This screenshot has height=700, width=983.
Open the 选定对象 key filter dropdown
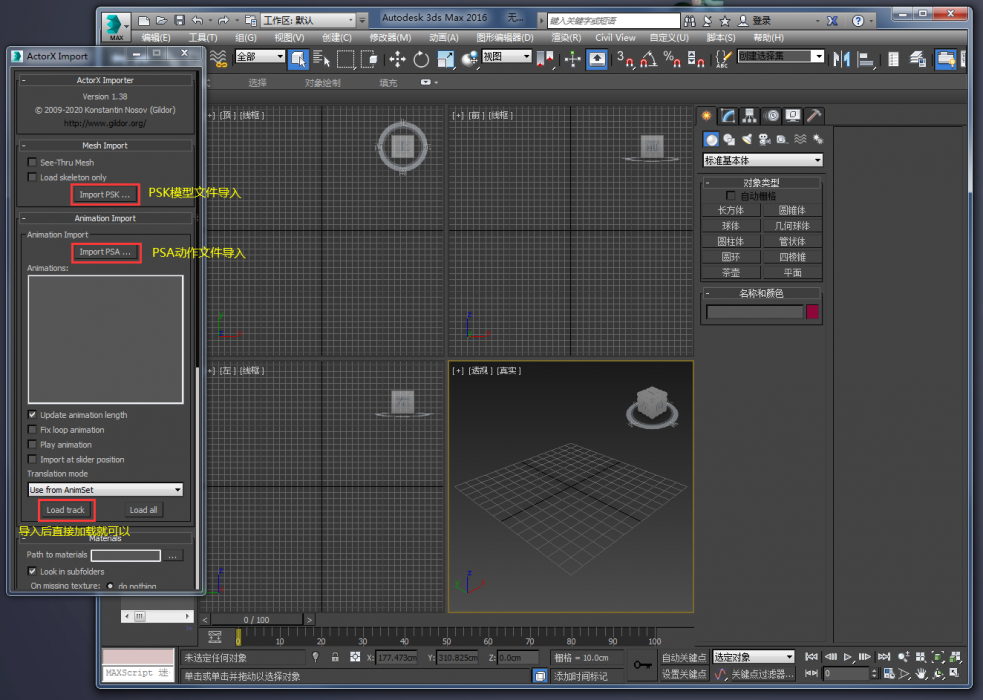[x=754, y=657]
